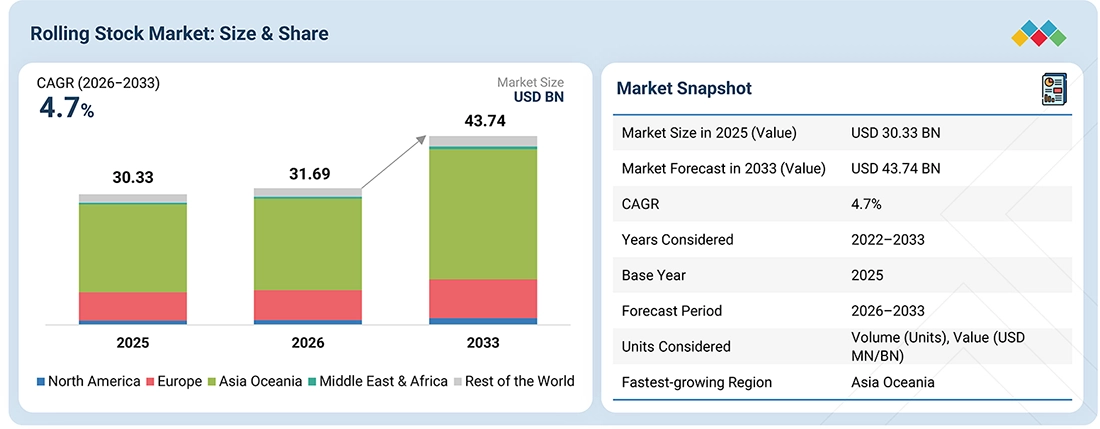Click the CAGR (2026–2033) label
Viewport: 1100px width, 429px height.
[x=98, y=83]
